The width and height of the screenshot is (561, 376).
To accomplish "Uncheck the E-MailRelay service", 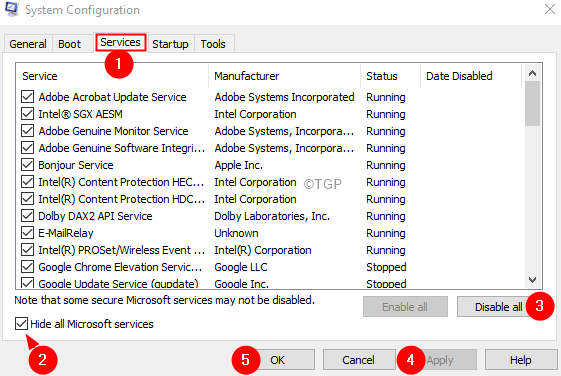I will (28, 233).
